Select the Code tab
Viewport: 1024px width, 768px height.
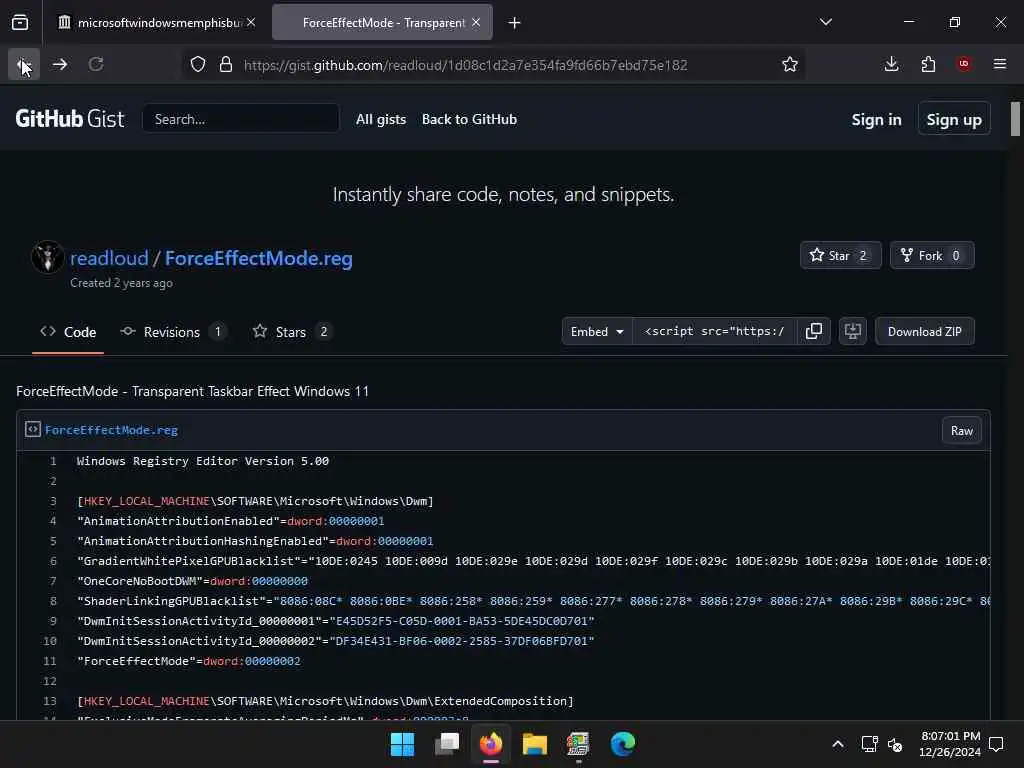(x=68, y=332)
